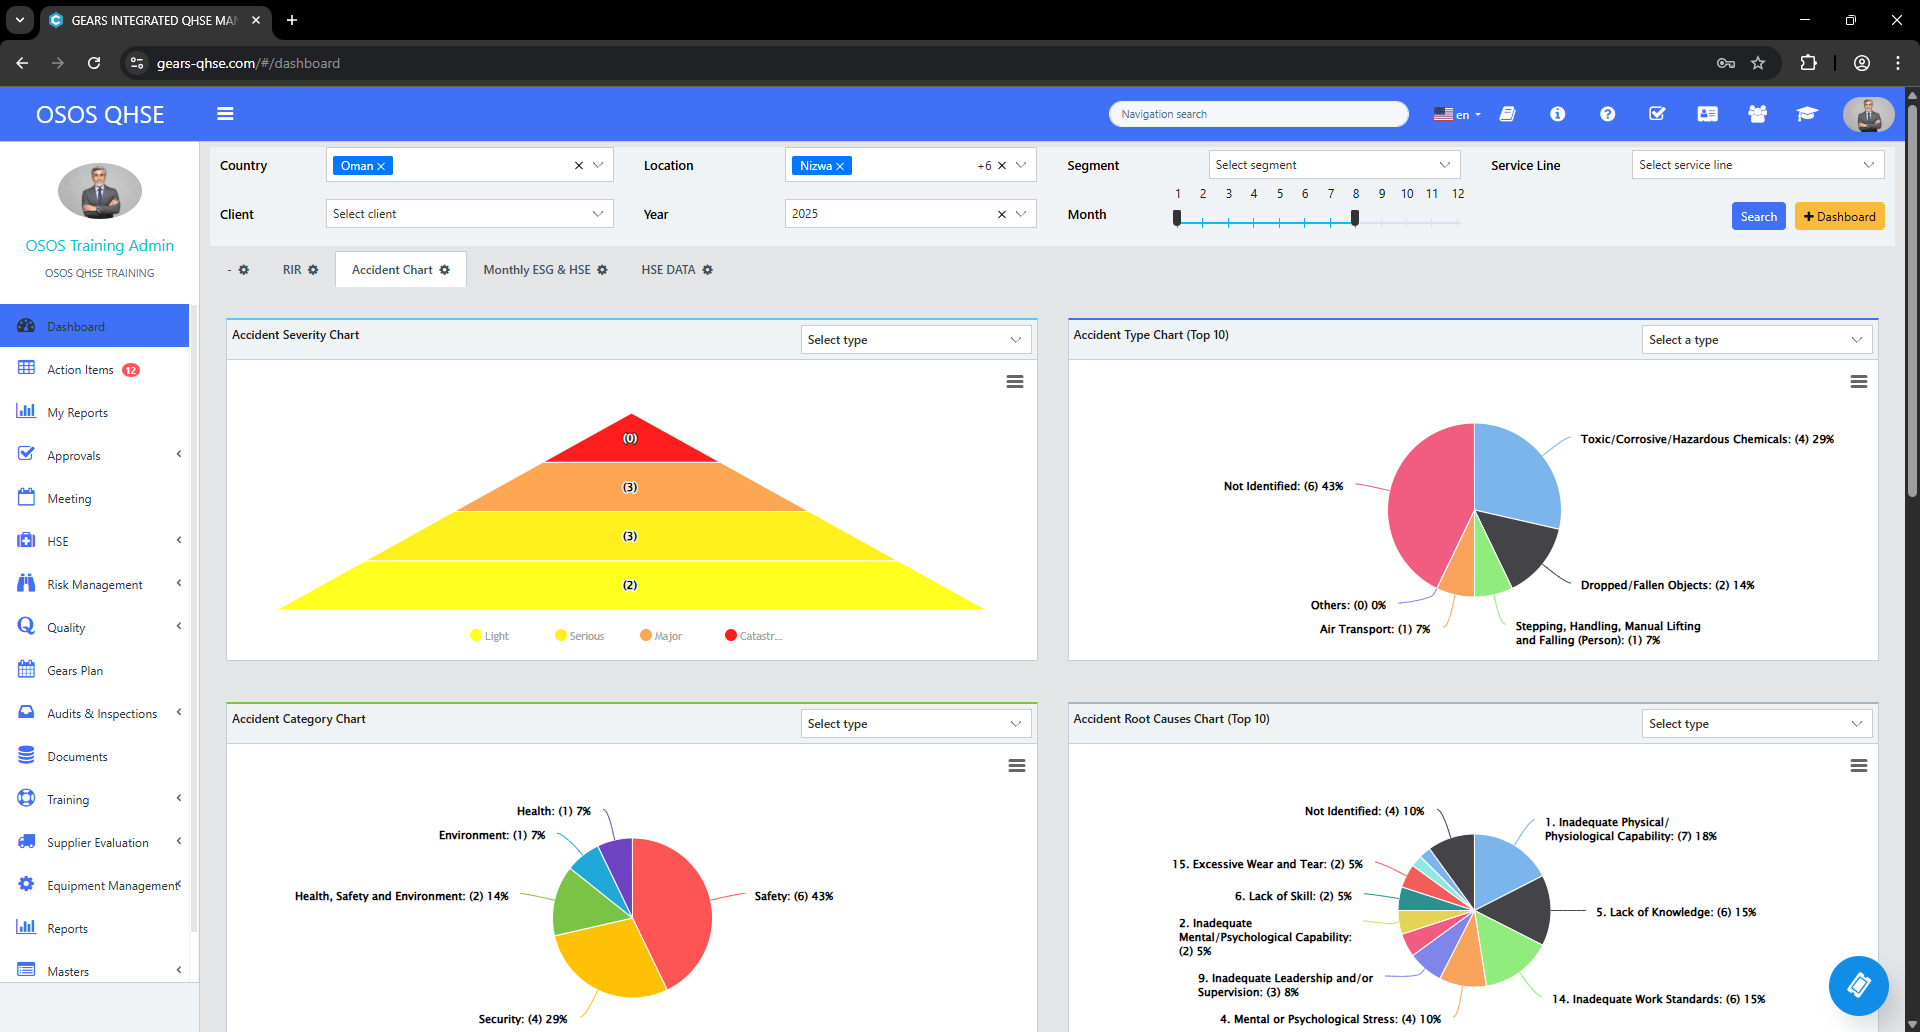Open the Equipment Management sidebar icon

[x=26, y=884]
